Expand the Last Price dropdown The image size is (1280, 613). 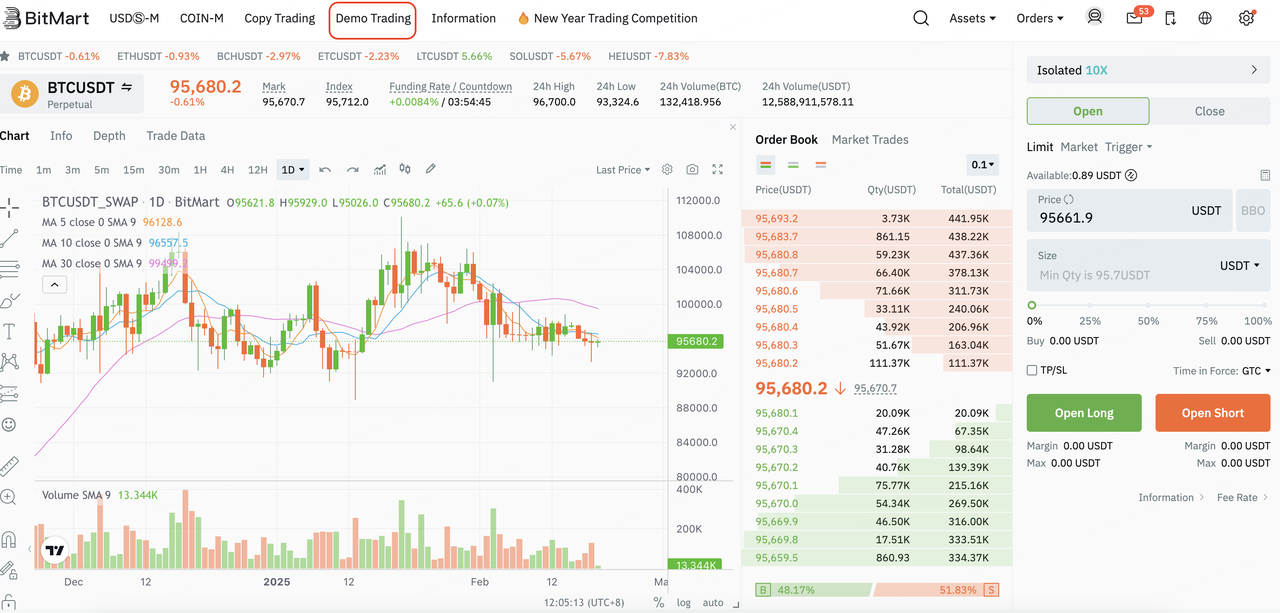tap(622, 170)
